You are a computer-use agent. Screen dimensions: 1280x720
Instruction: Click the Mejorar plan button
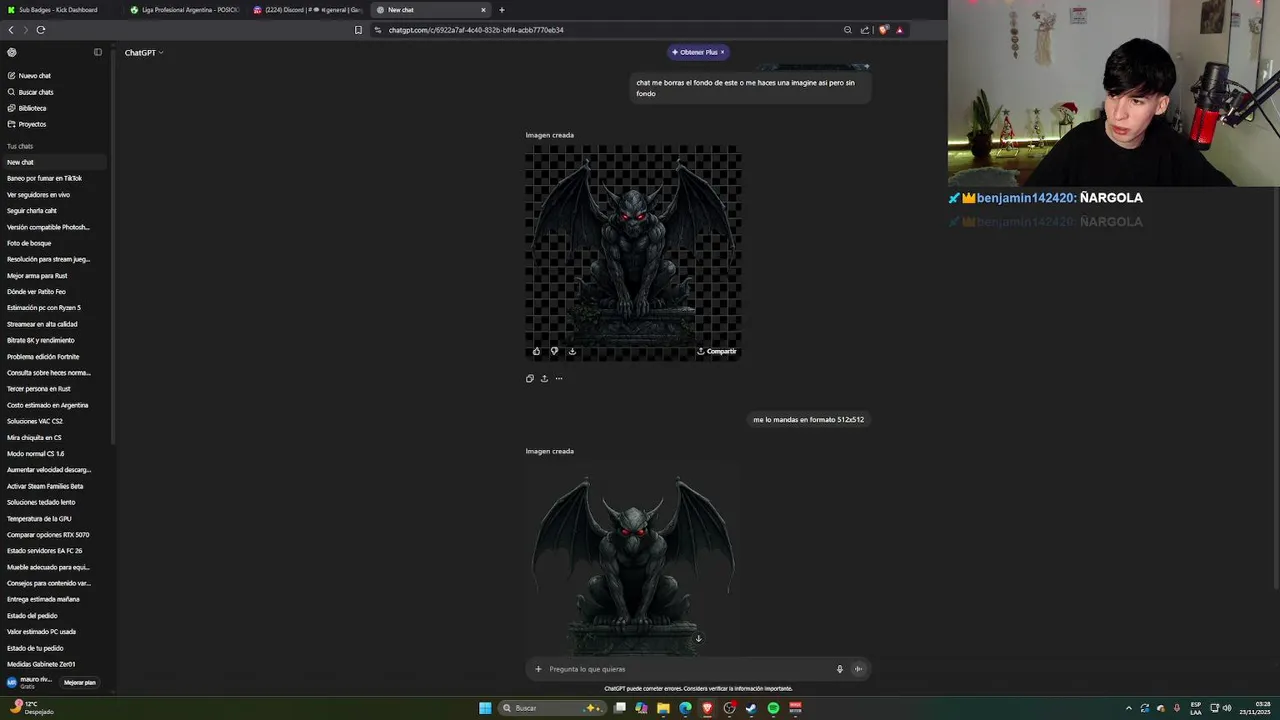pyautogui.click(x=80, y=683)
